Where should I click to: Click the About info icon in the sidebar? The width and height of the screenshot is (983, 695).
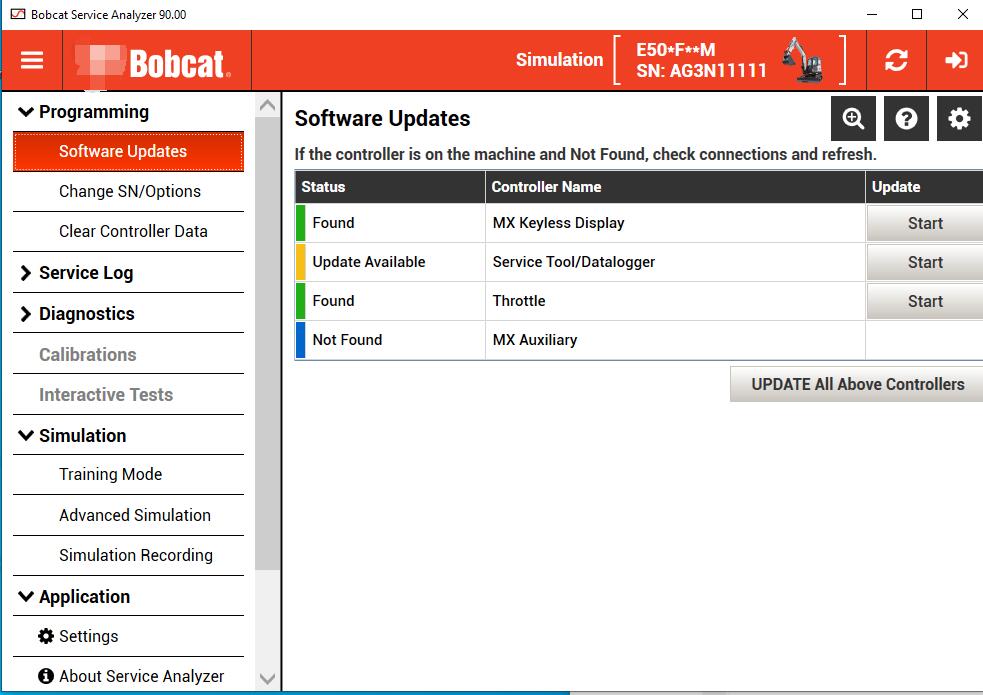pyautogui.click(x=46, y=676)
